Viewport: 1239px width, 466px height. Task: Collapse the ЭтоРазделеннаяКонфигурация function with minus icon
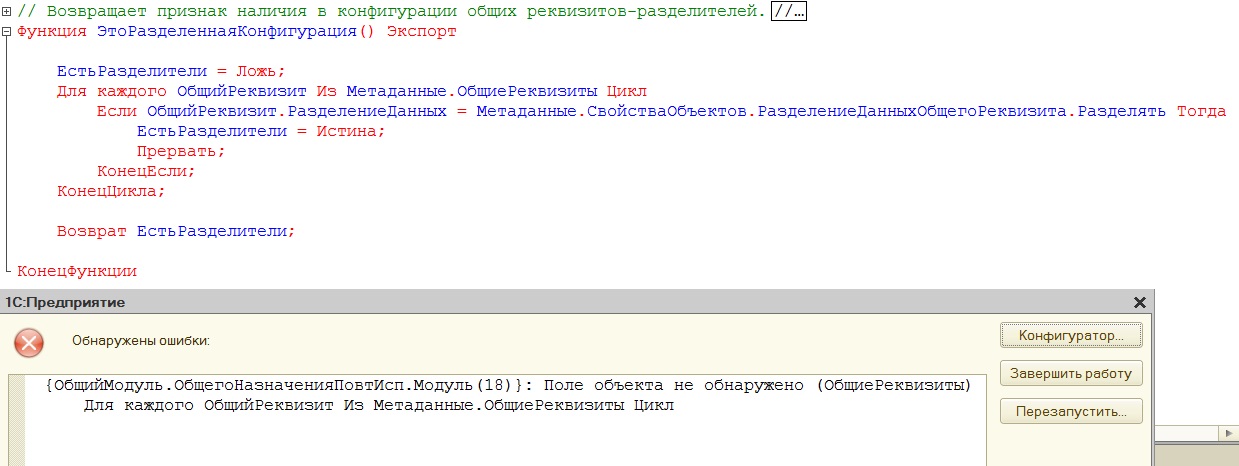[x=8, y=32]
